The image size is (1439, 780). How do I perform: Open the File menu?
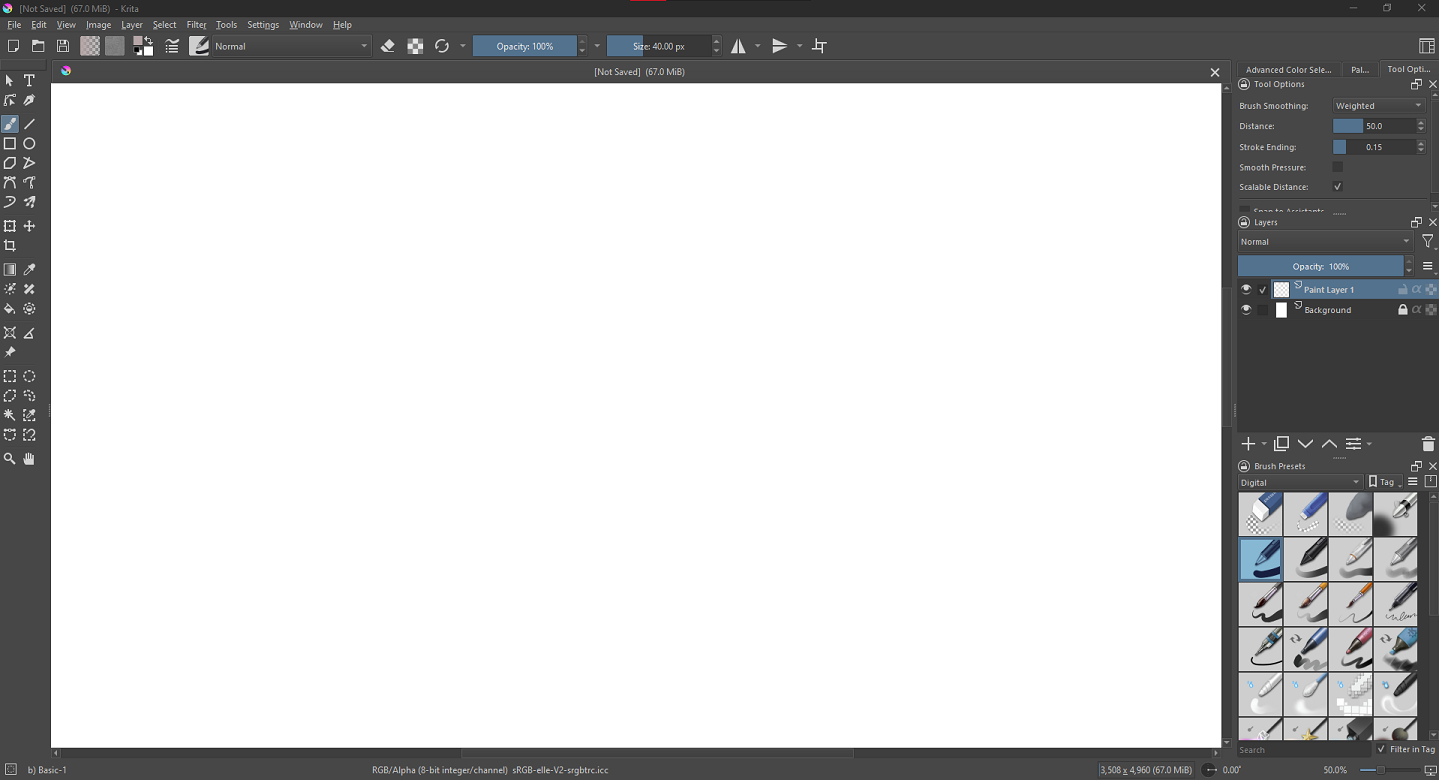click(14, 25)
